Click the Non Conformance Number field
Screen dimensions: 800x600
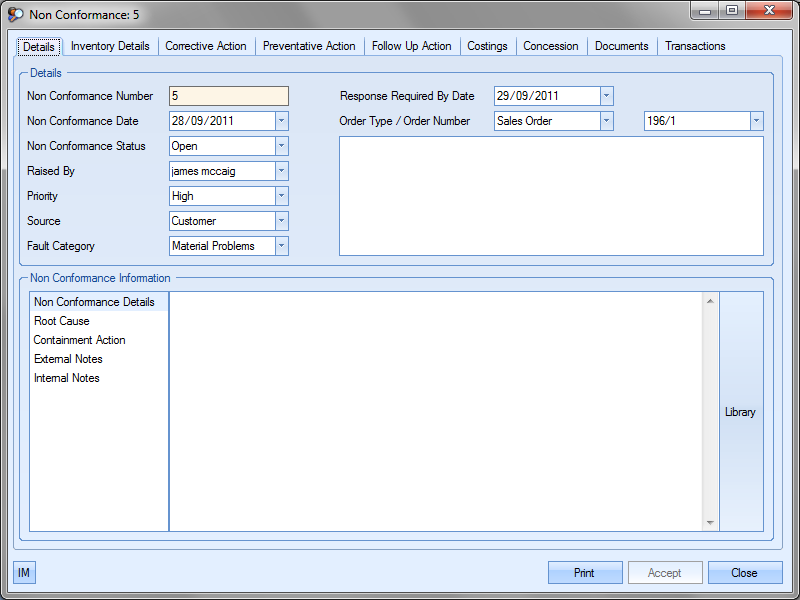(229, 96)
